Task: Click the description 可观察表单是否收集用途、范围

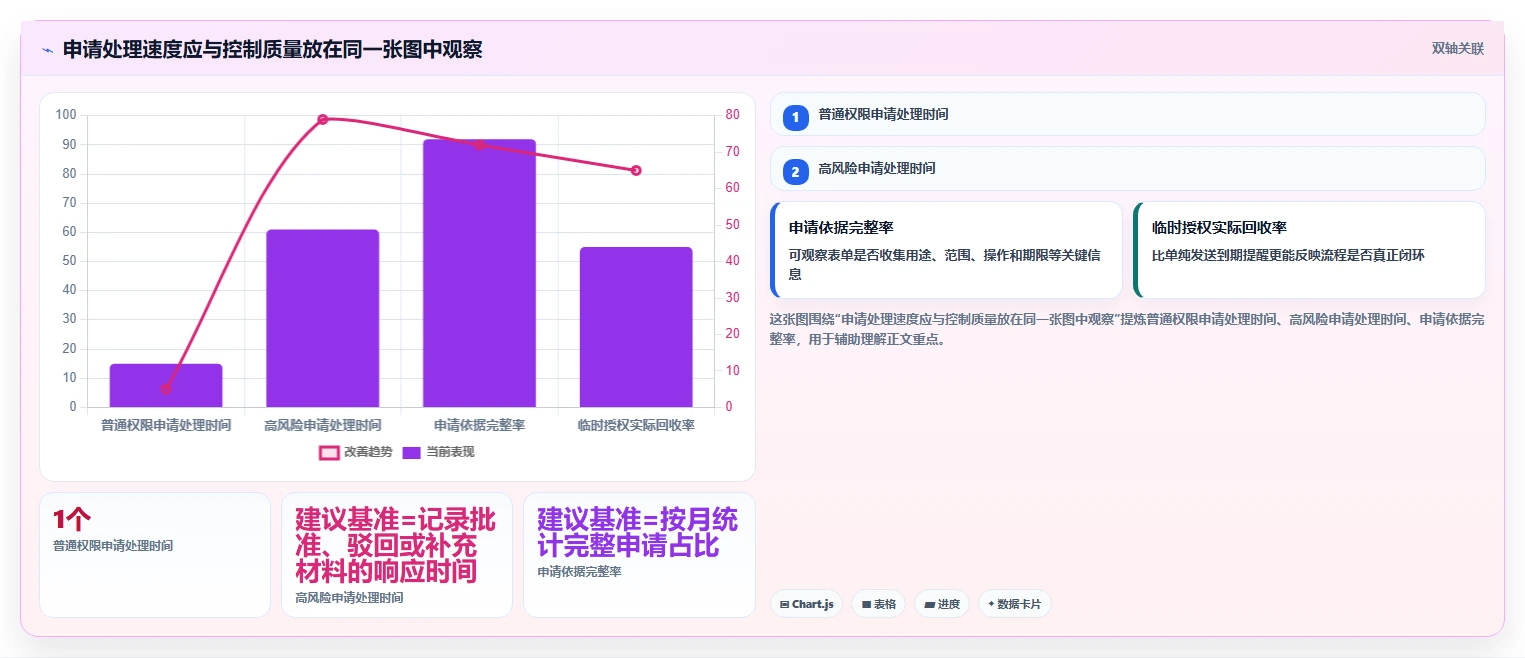Action: (945, 265)
